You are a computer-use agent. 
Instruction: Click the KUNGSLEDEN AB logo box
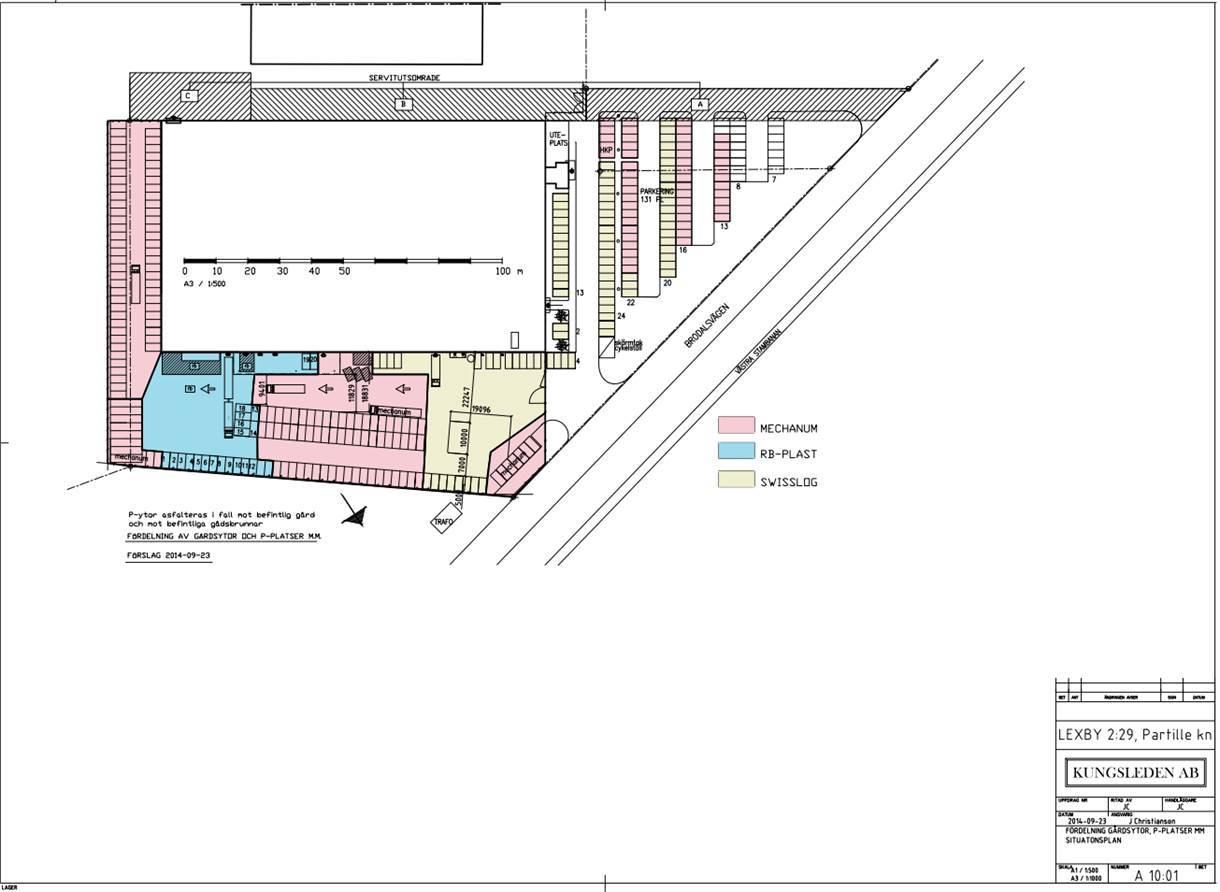[1135, 773]
